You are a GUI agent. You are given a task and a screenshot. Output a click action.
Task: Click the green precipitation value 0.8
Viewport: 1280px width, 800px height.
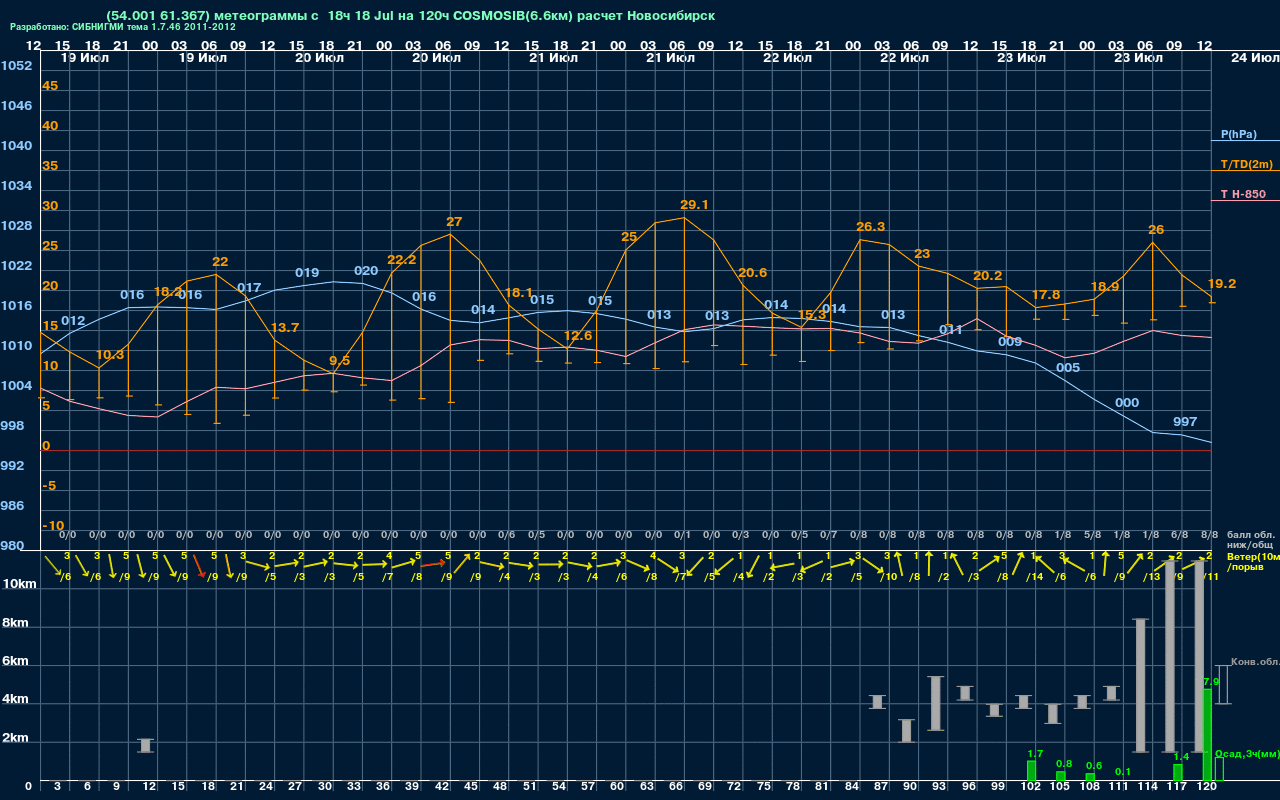click(x=1064, y=764)
